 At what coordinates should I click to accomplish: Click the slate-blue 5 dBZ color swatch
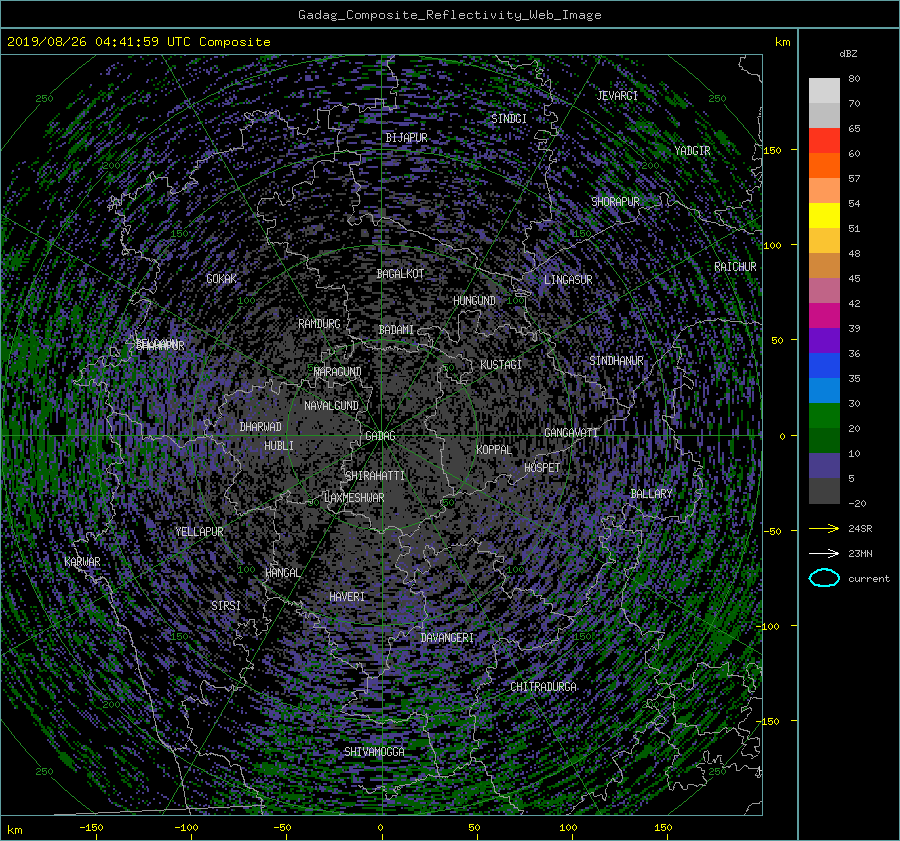(824, 466)
